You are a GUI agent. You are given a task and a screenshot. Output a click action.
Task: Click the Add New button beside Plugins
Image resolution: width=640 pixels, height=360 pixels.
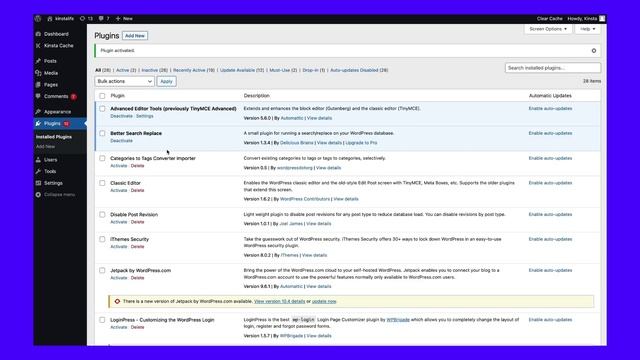point(135,36)
